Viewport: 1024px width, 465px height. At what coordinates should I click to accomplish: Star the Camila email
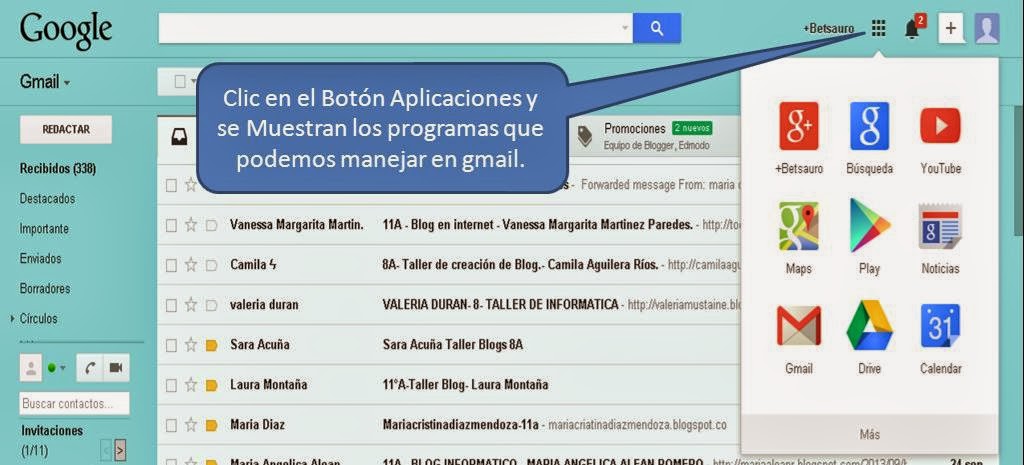pos(191,265)
